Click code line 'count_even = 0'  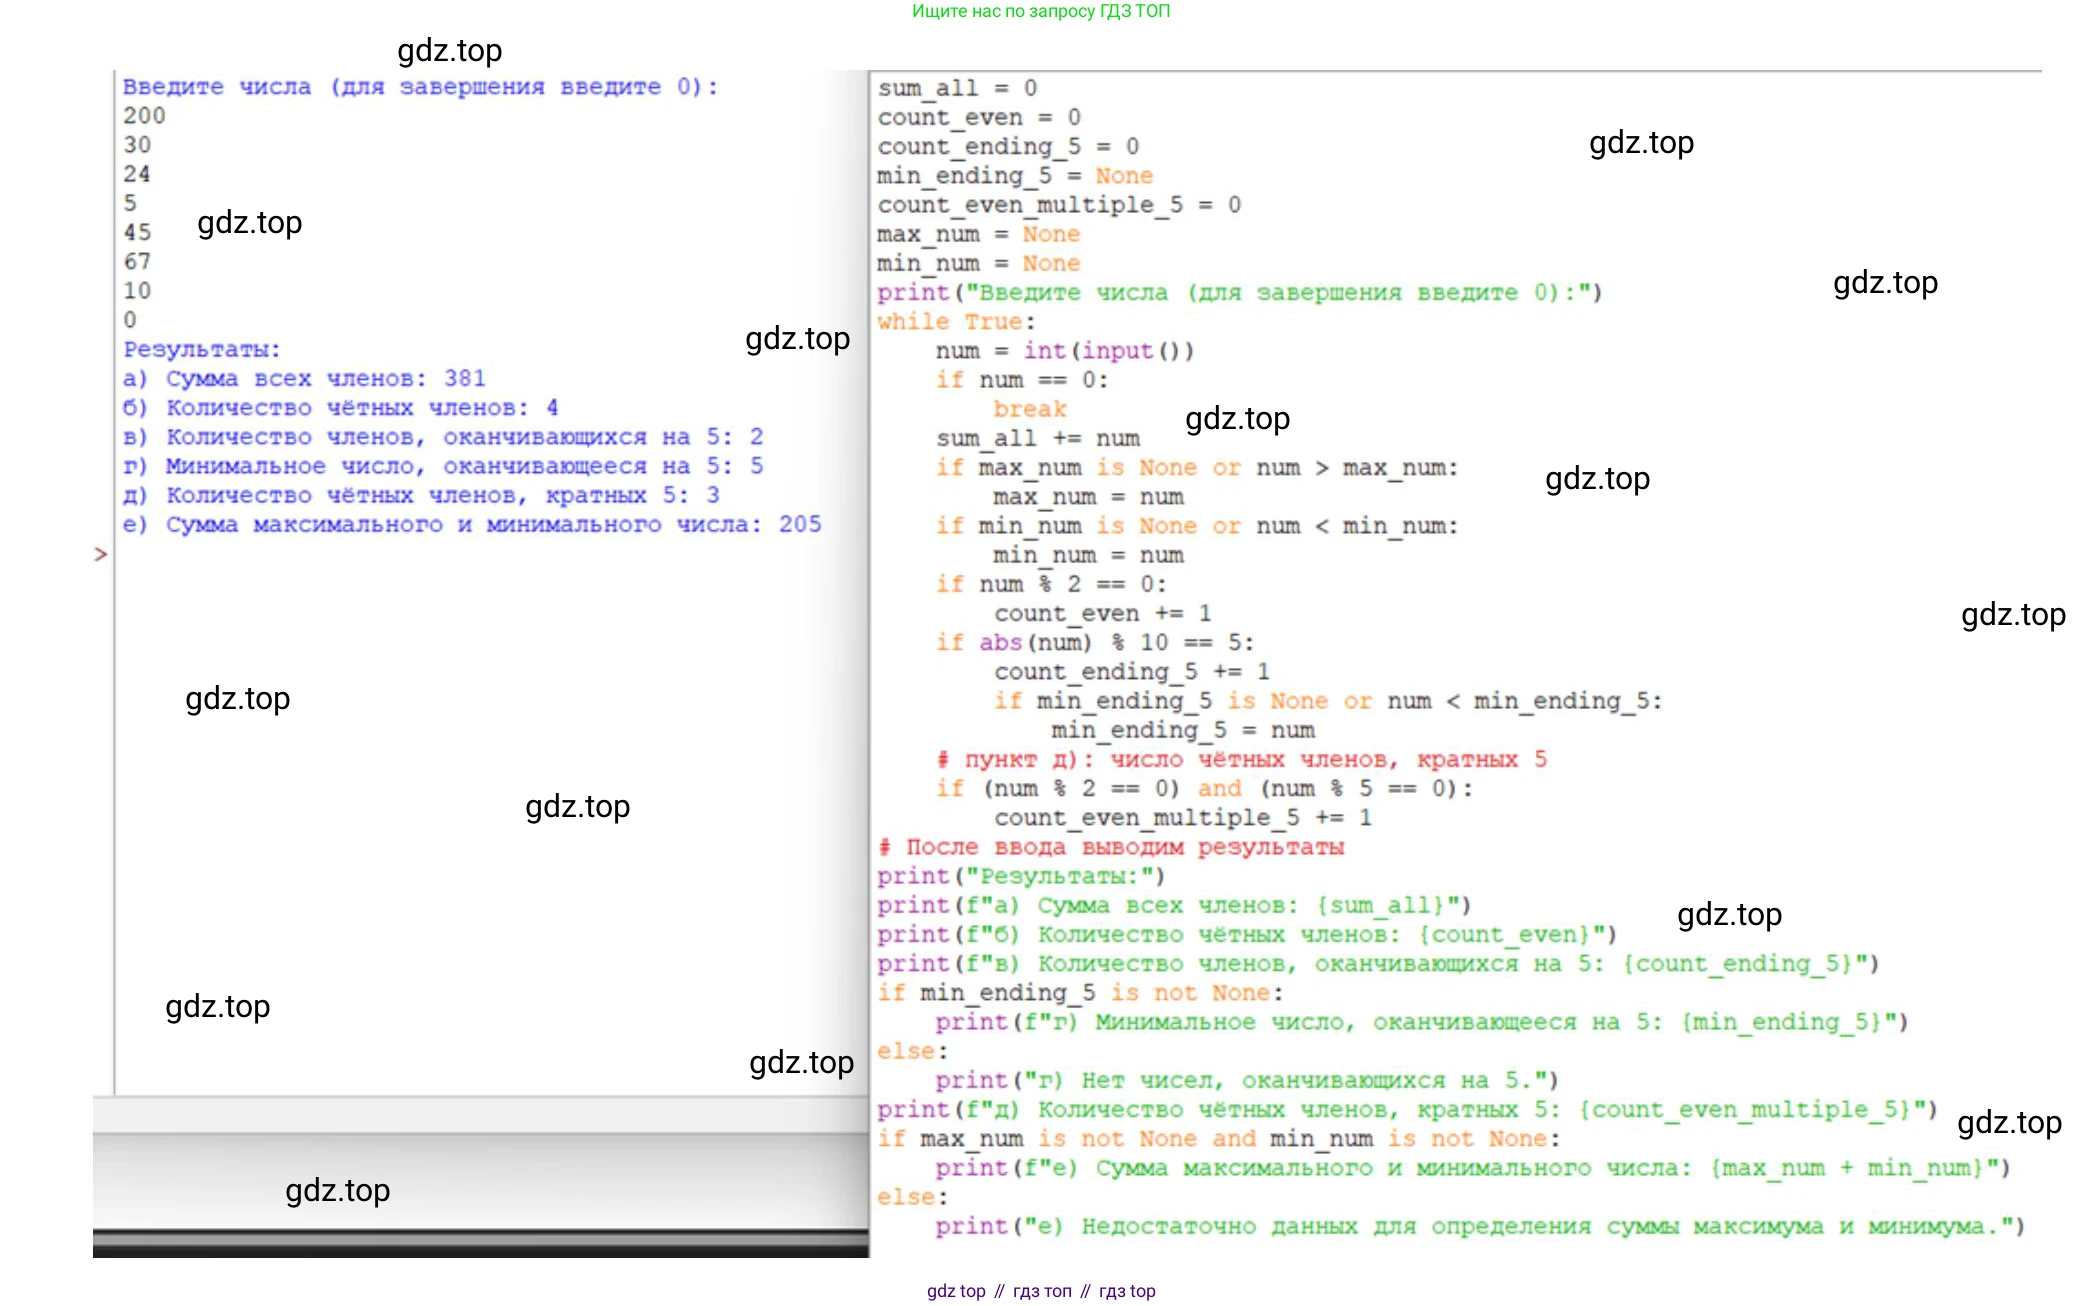tap(979, 117)
